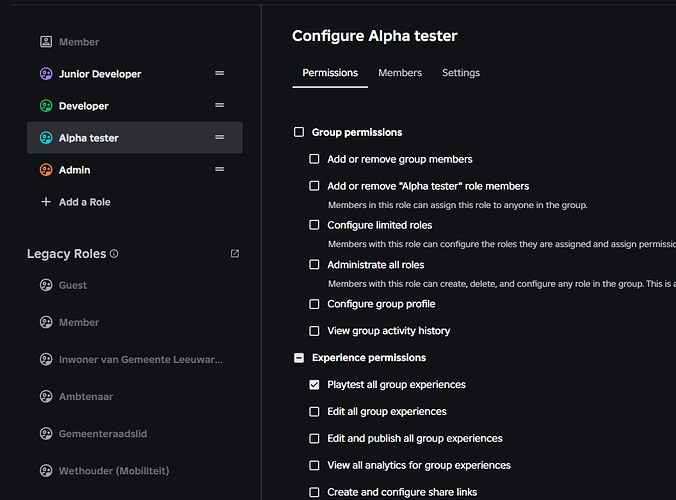Viewport: 676px width, 500px height.
Task: Toggle the Experience permissions checkbox
Action: [x=299, y=358]
